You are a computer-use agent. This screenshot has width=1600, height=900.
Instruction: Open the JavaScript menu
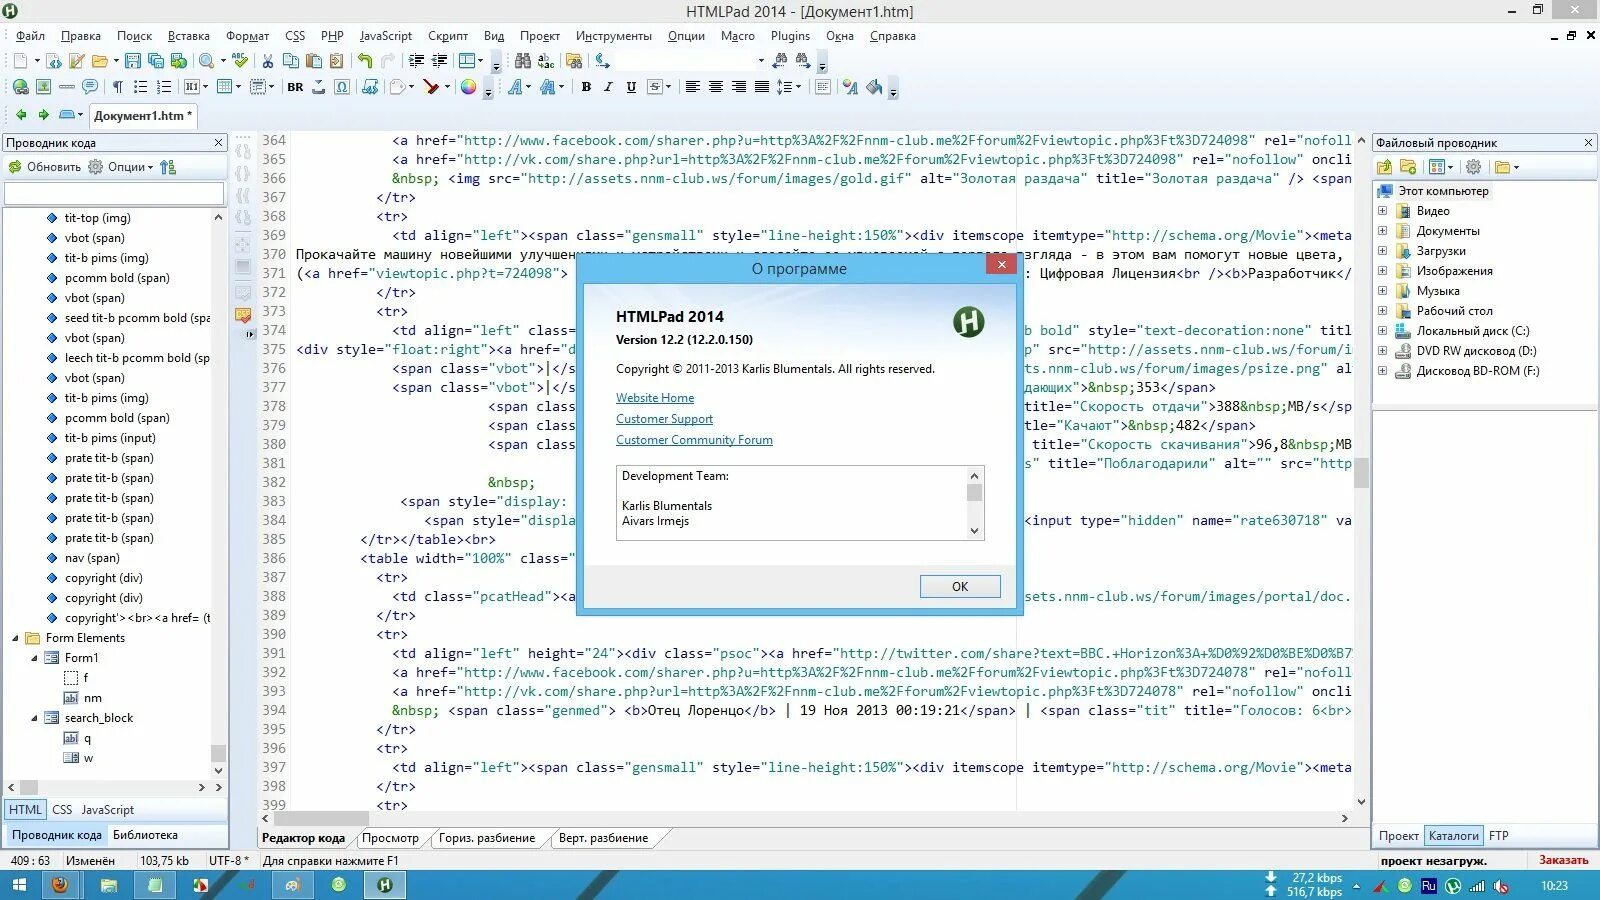coord(385,36)
